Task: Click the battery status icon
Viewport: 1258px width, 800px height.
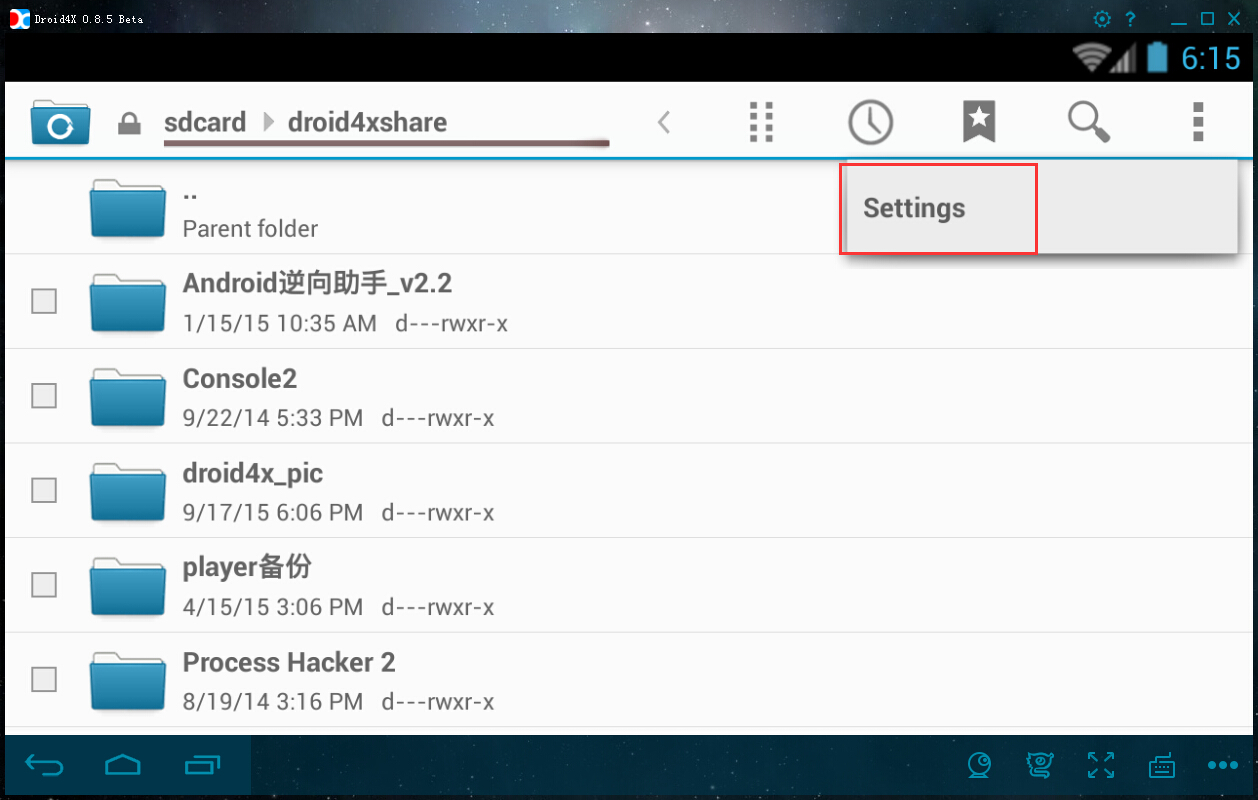Action: click(1158, 57)
